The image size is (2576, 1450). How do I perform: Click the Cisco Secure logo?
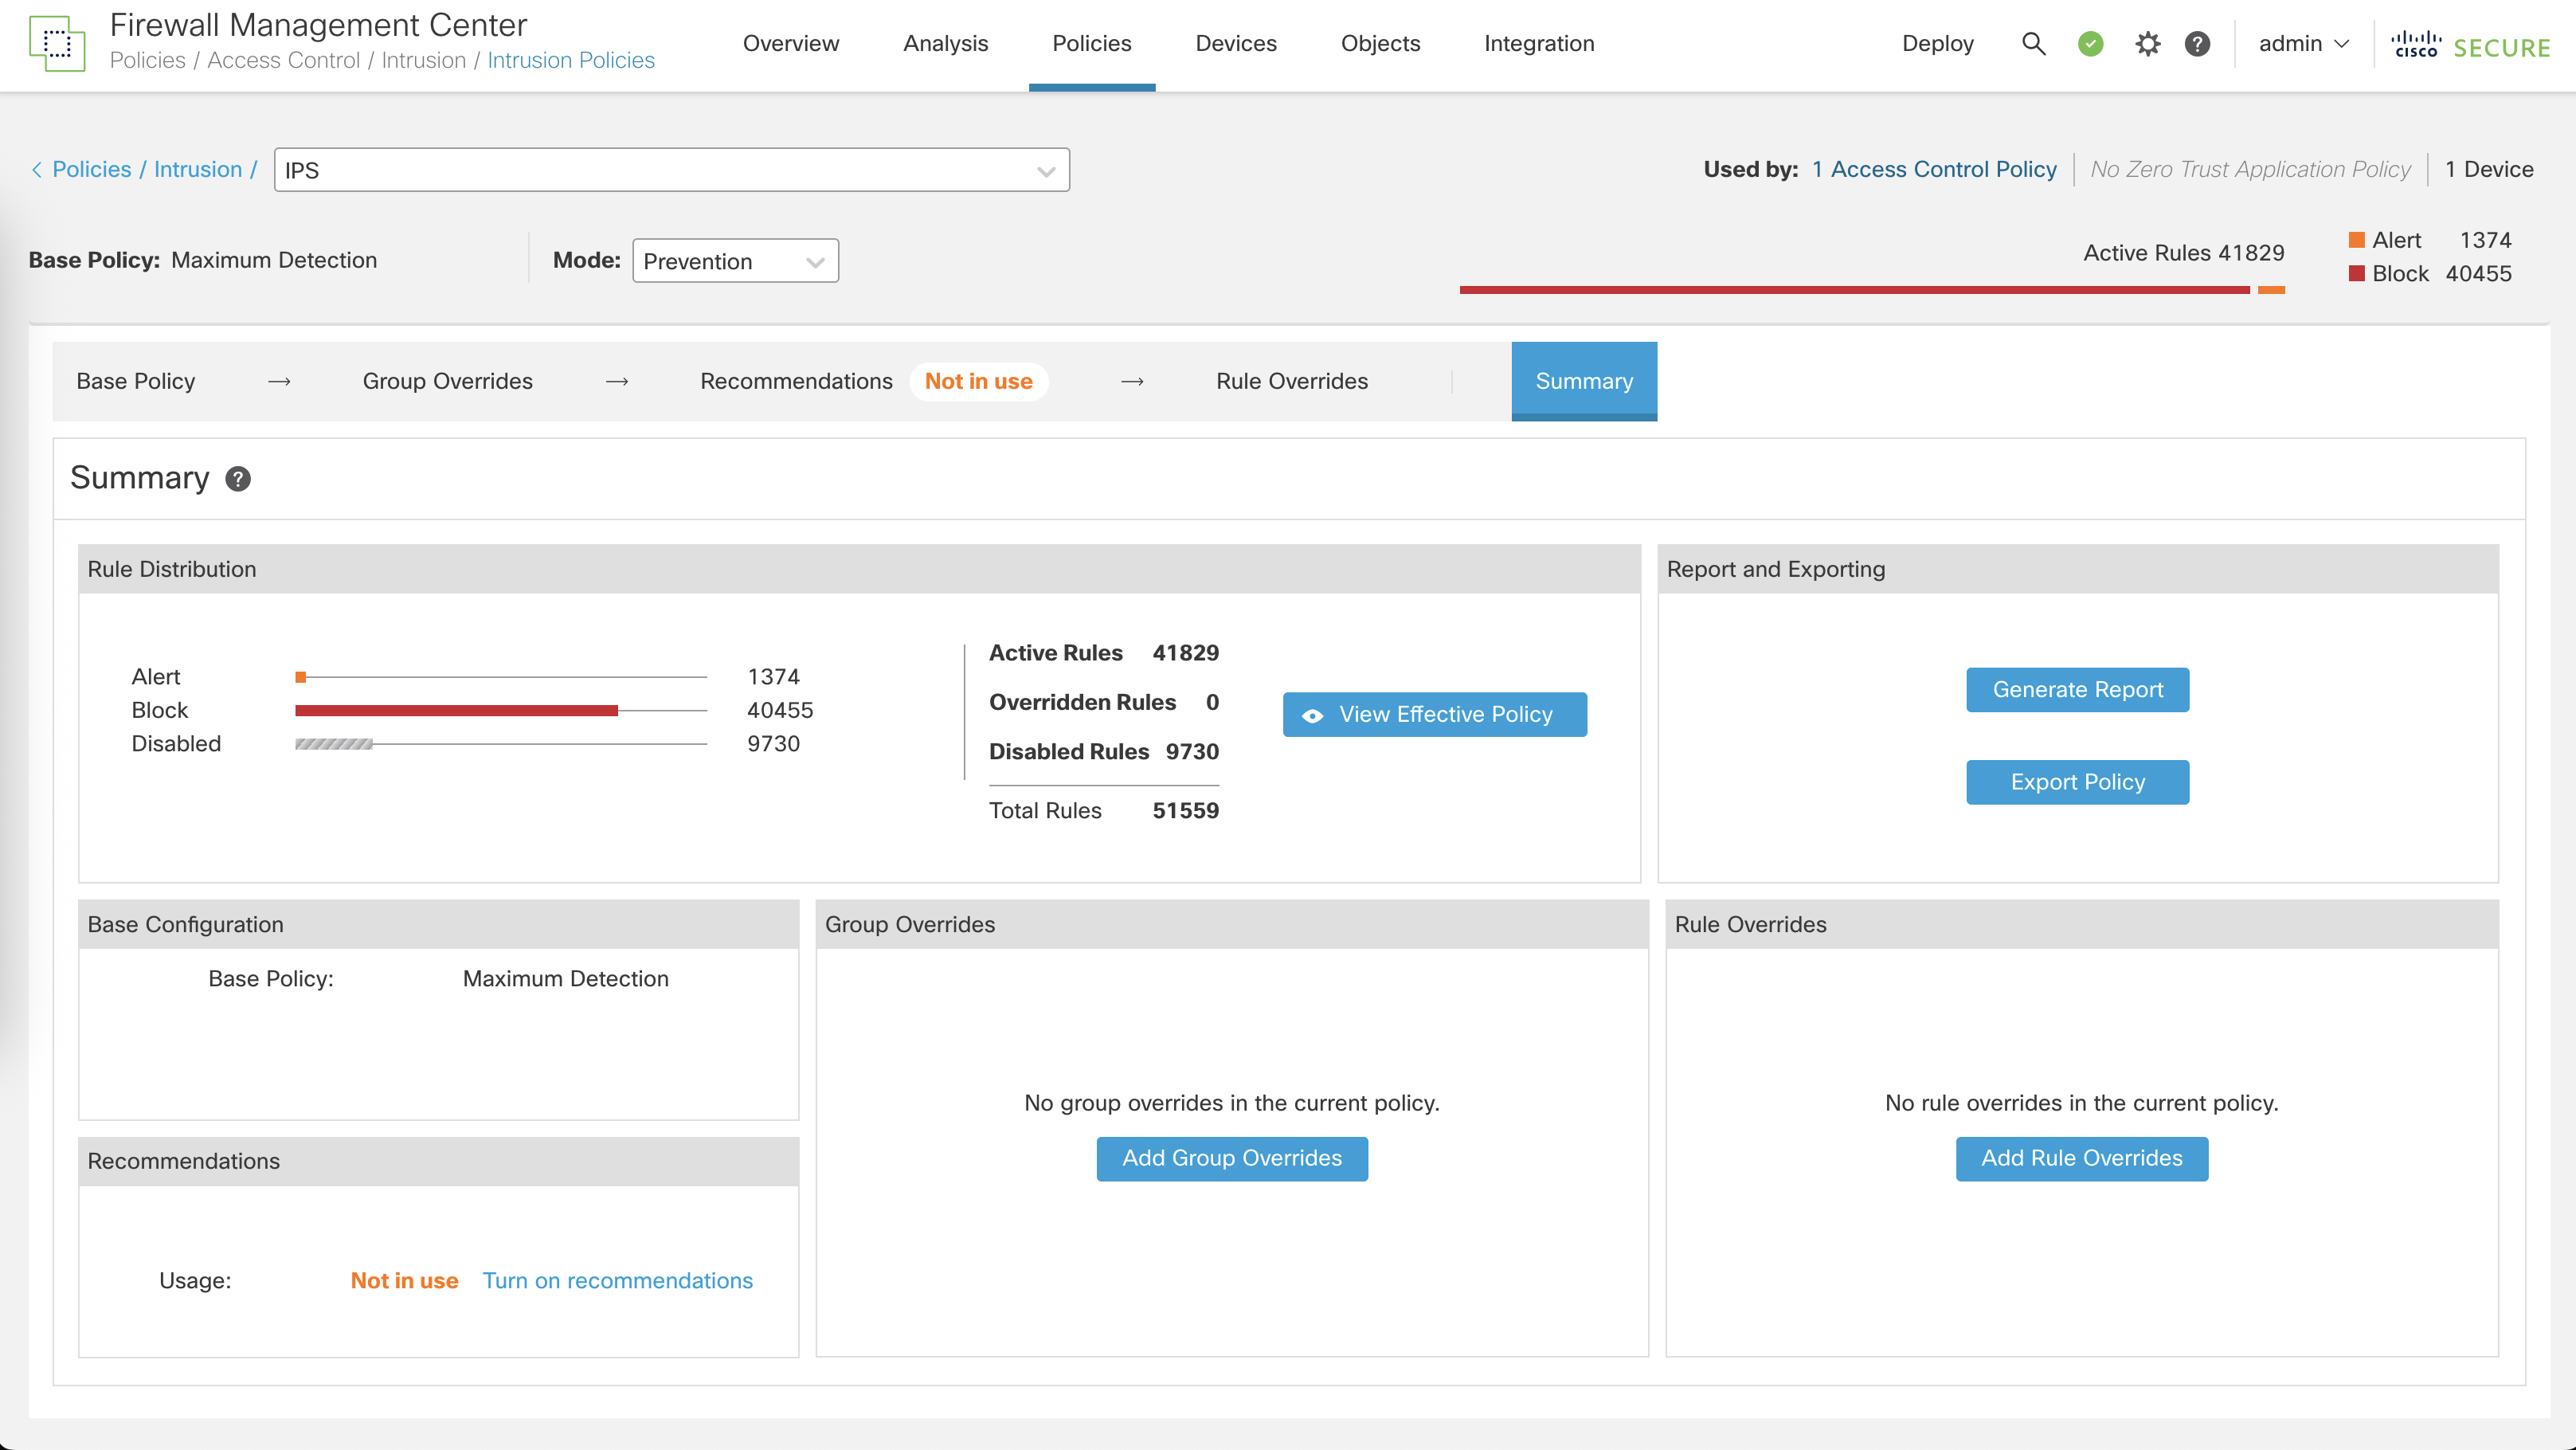point(2471,46)
